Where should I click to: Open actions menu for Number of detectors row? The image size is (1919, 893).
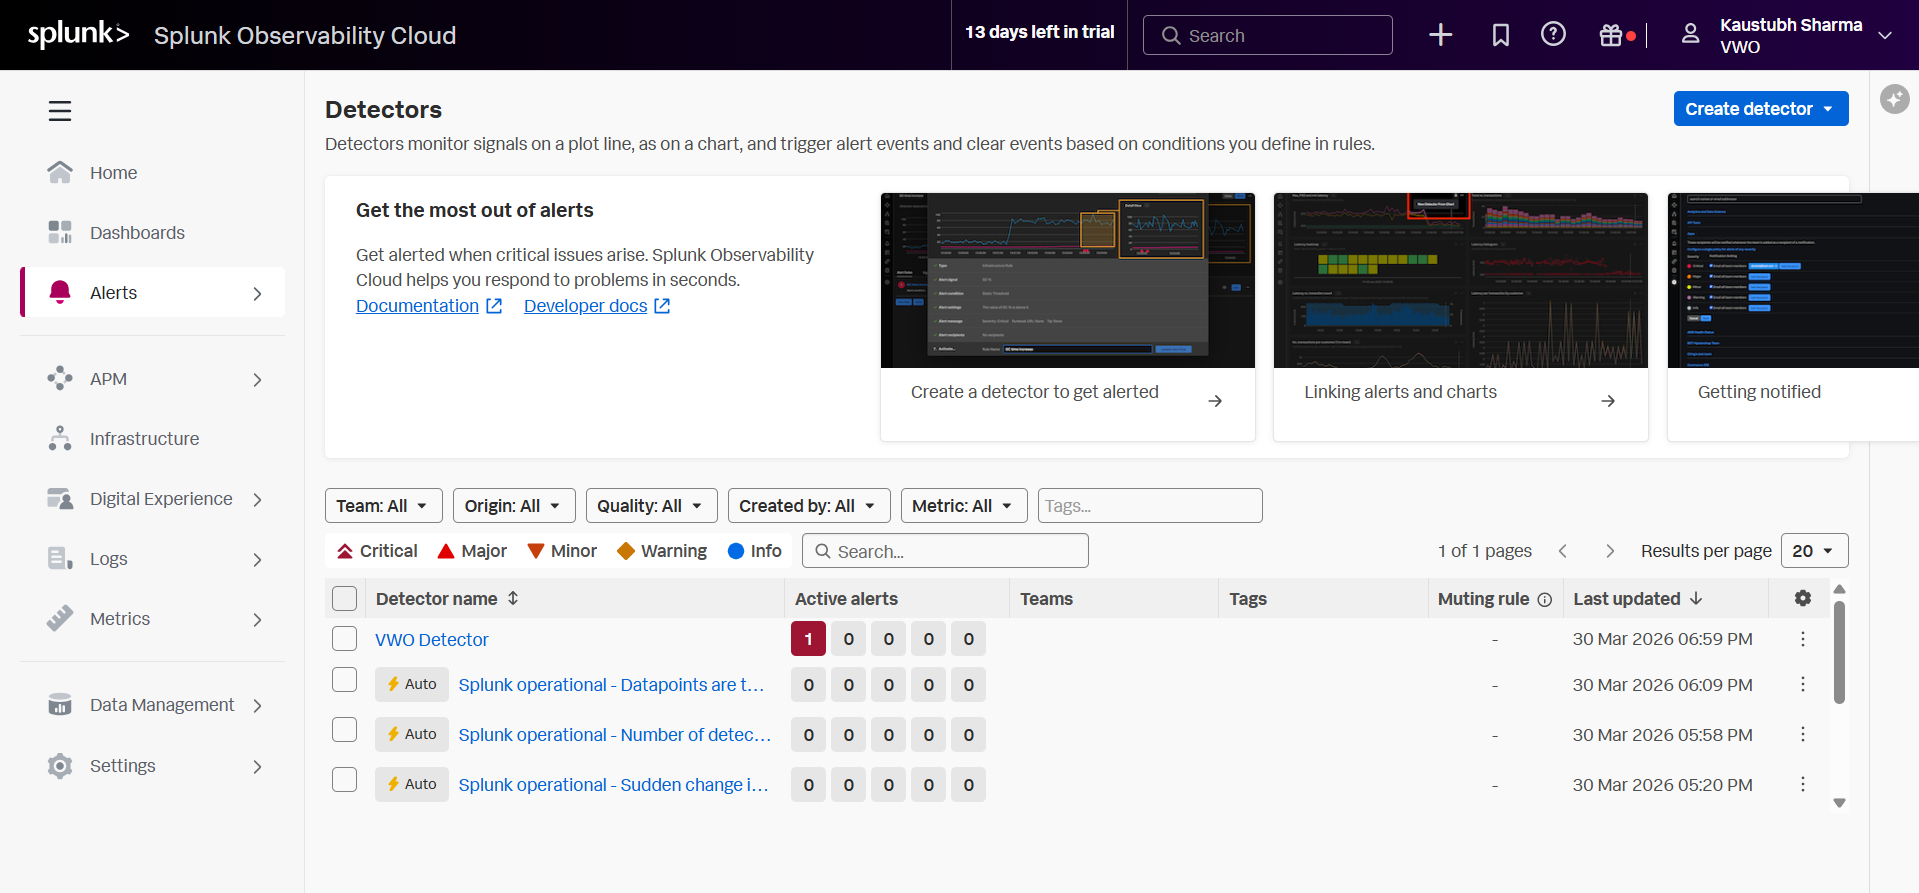pos(1803,735)
